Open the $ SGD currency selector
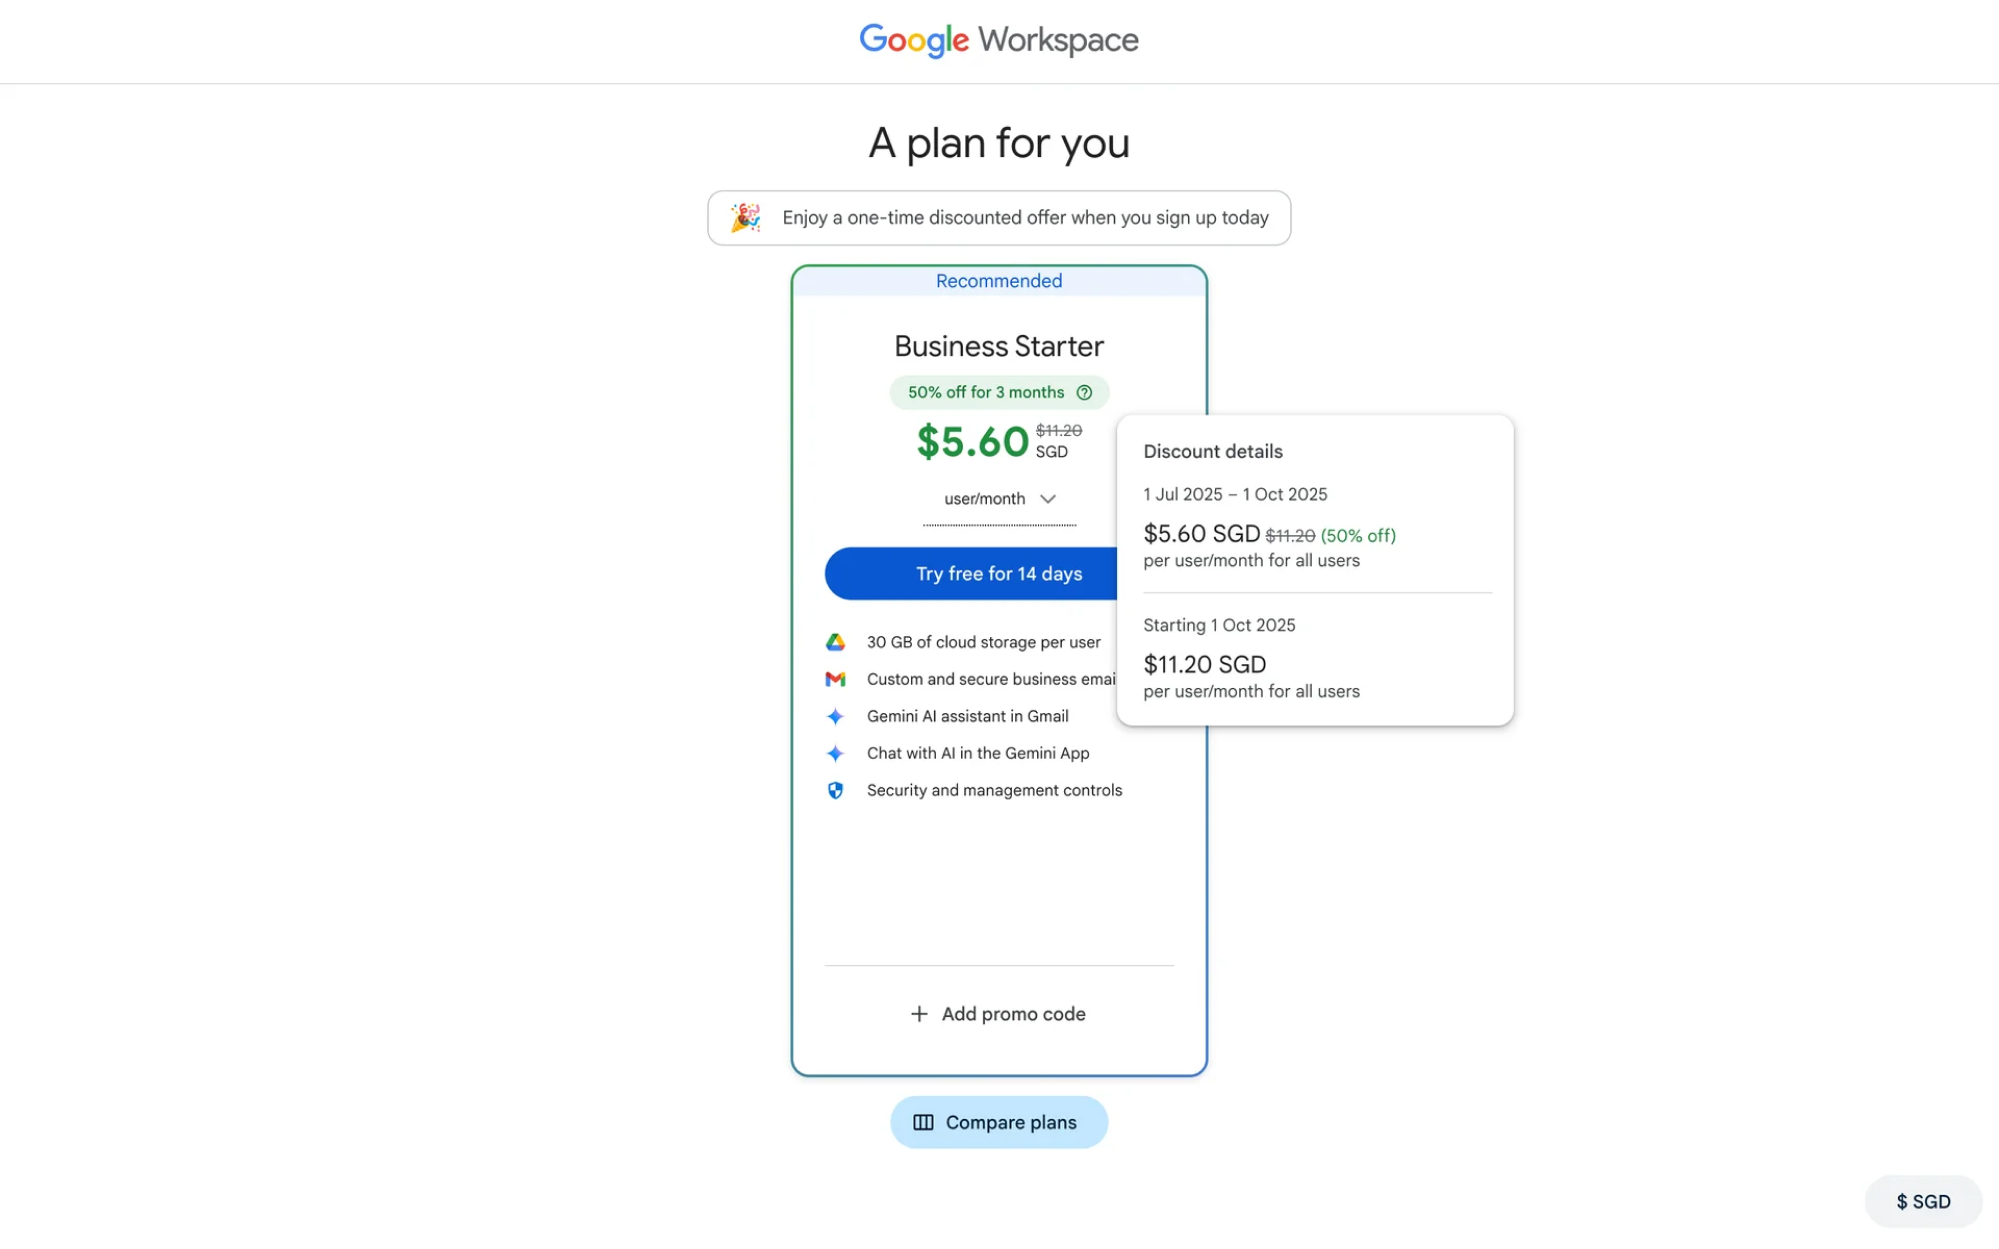Viewport: 1999px width, 1249px height. coord(1922,1201)
